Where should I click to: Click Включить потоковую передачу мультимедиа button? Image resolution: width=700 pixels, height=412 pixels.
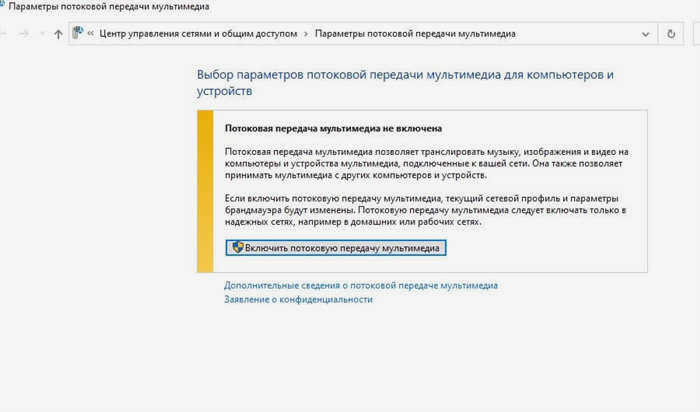click(336, 248)
